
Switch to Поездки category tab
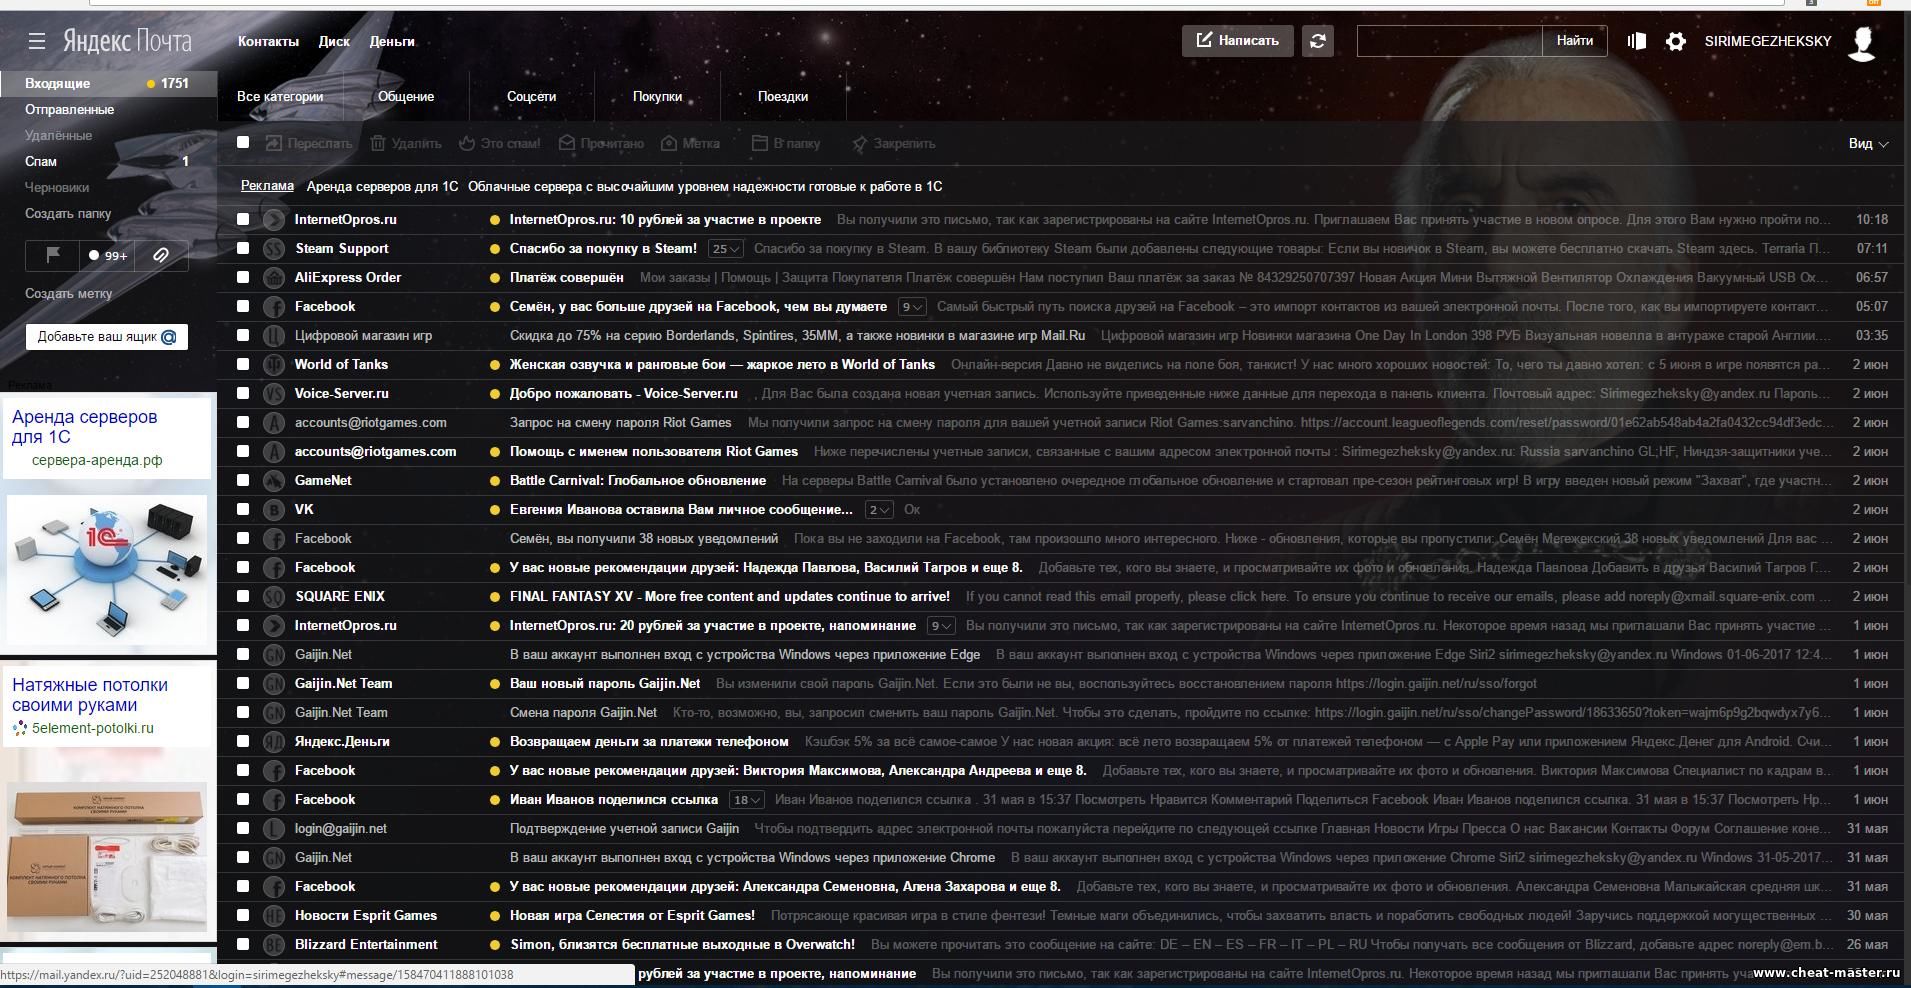(783, 96)
